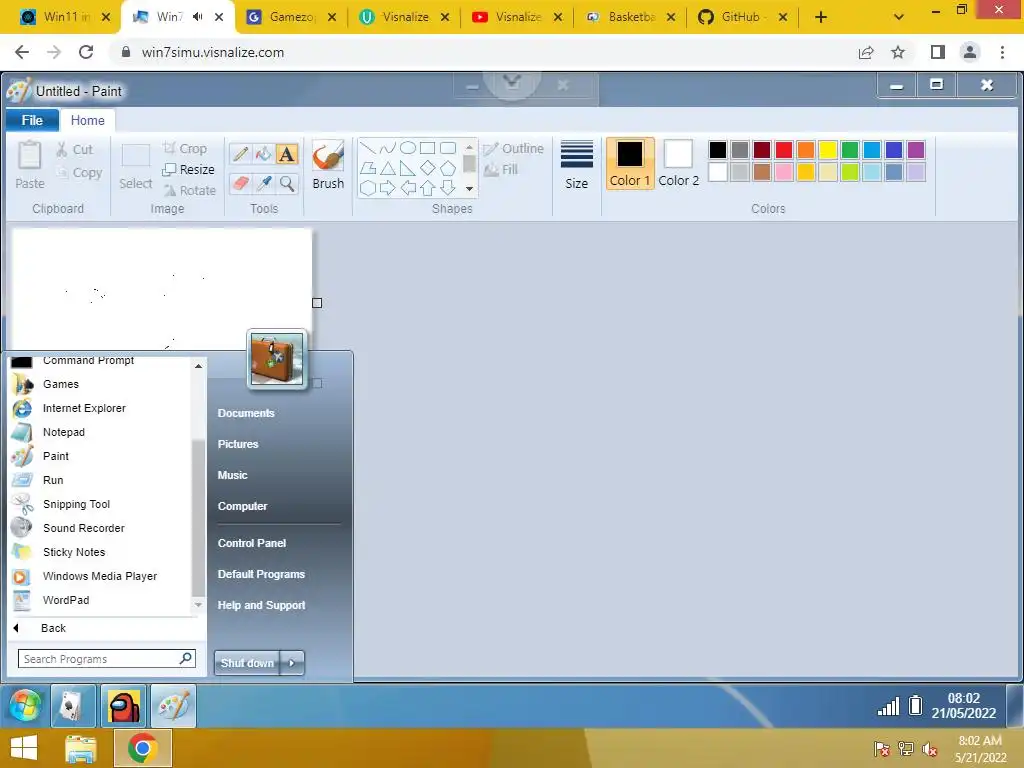This screenshot has width=1024, height=768.
Task: Select the Magnifier tool
Action: tap(286, 184)
